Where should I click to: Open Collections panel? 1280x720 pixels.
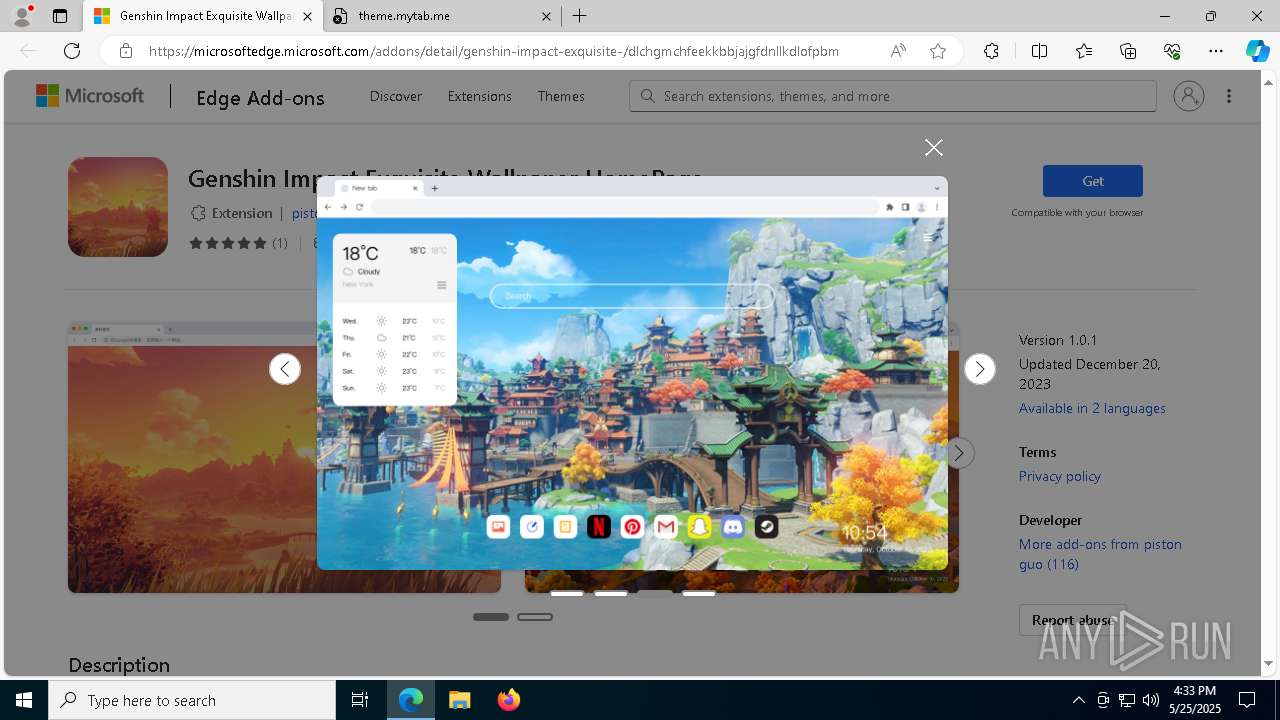[x=1128, y=51]
